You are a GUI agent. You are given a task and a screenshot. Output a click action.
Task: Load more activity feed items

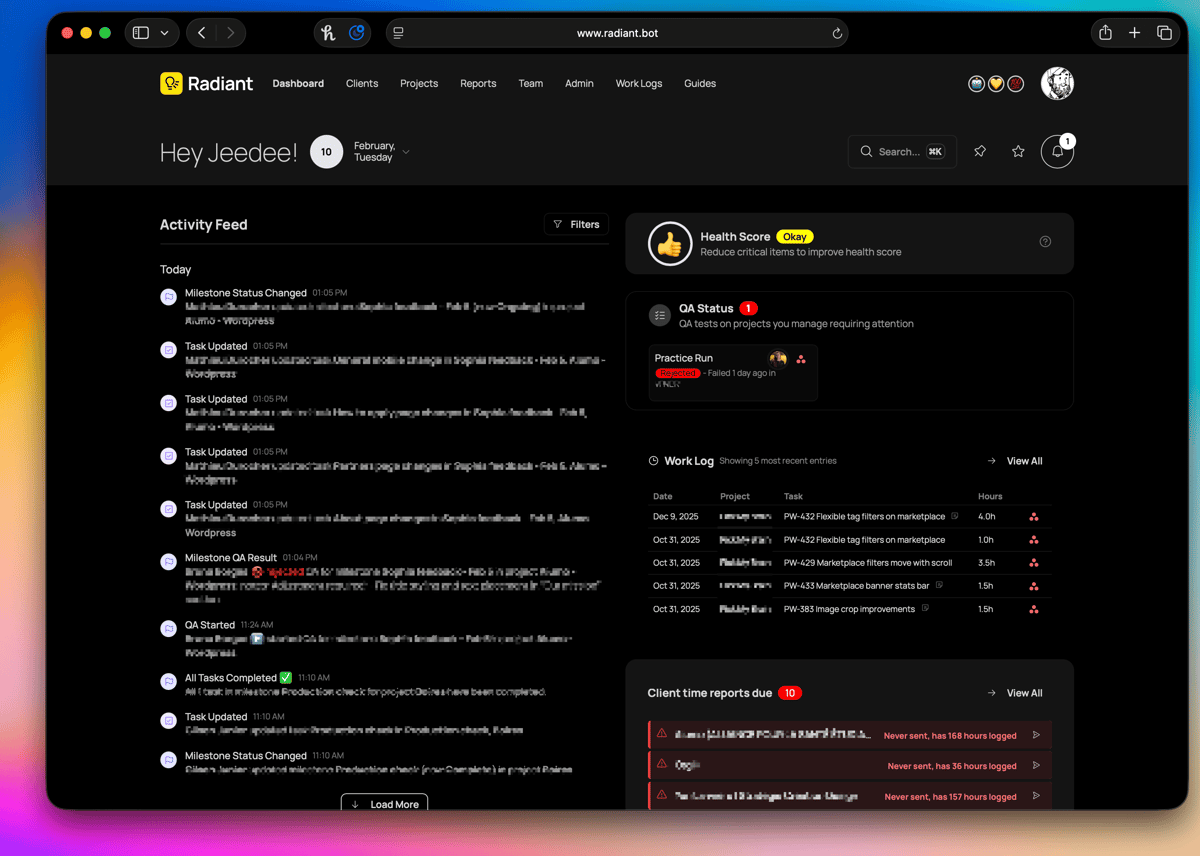[385, 803]
